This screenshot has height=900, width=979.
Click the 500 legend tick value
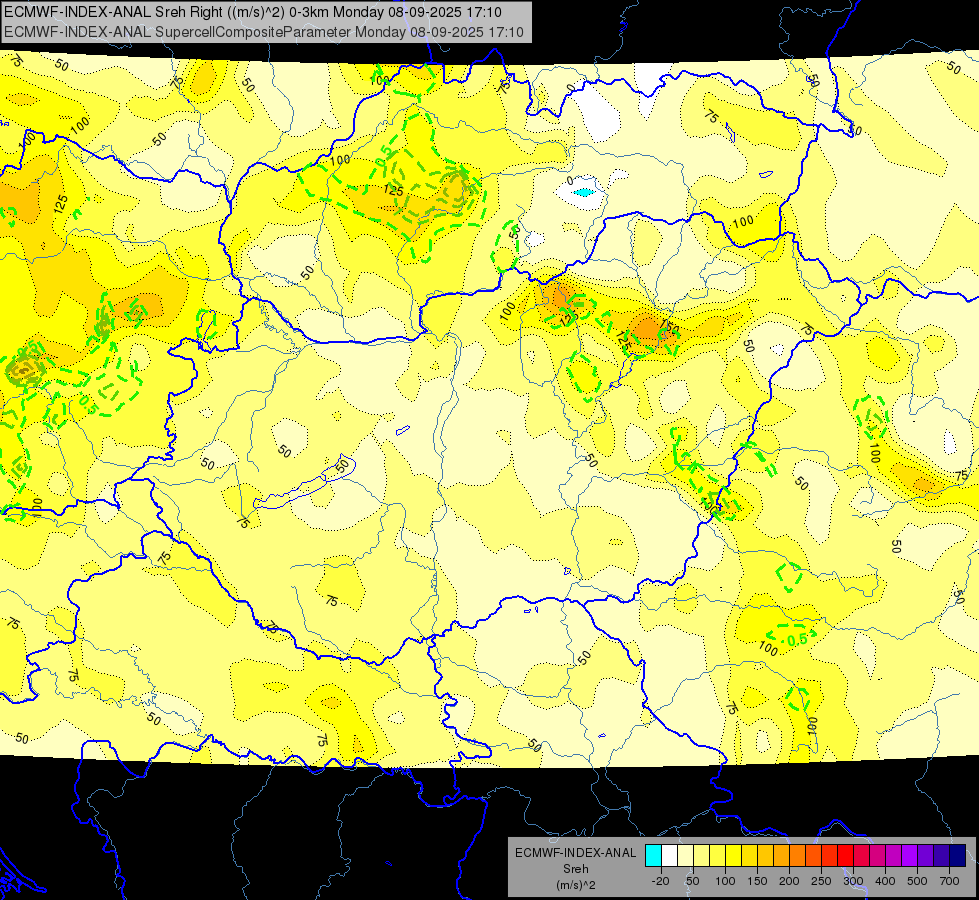(x=917, y=881)
